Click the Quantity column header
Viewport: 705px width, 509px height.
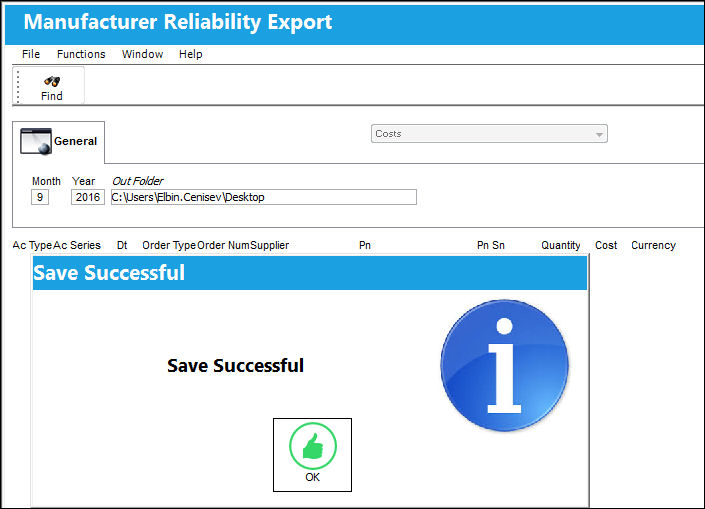(561, 245)
